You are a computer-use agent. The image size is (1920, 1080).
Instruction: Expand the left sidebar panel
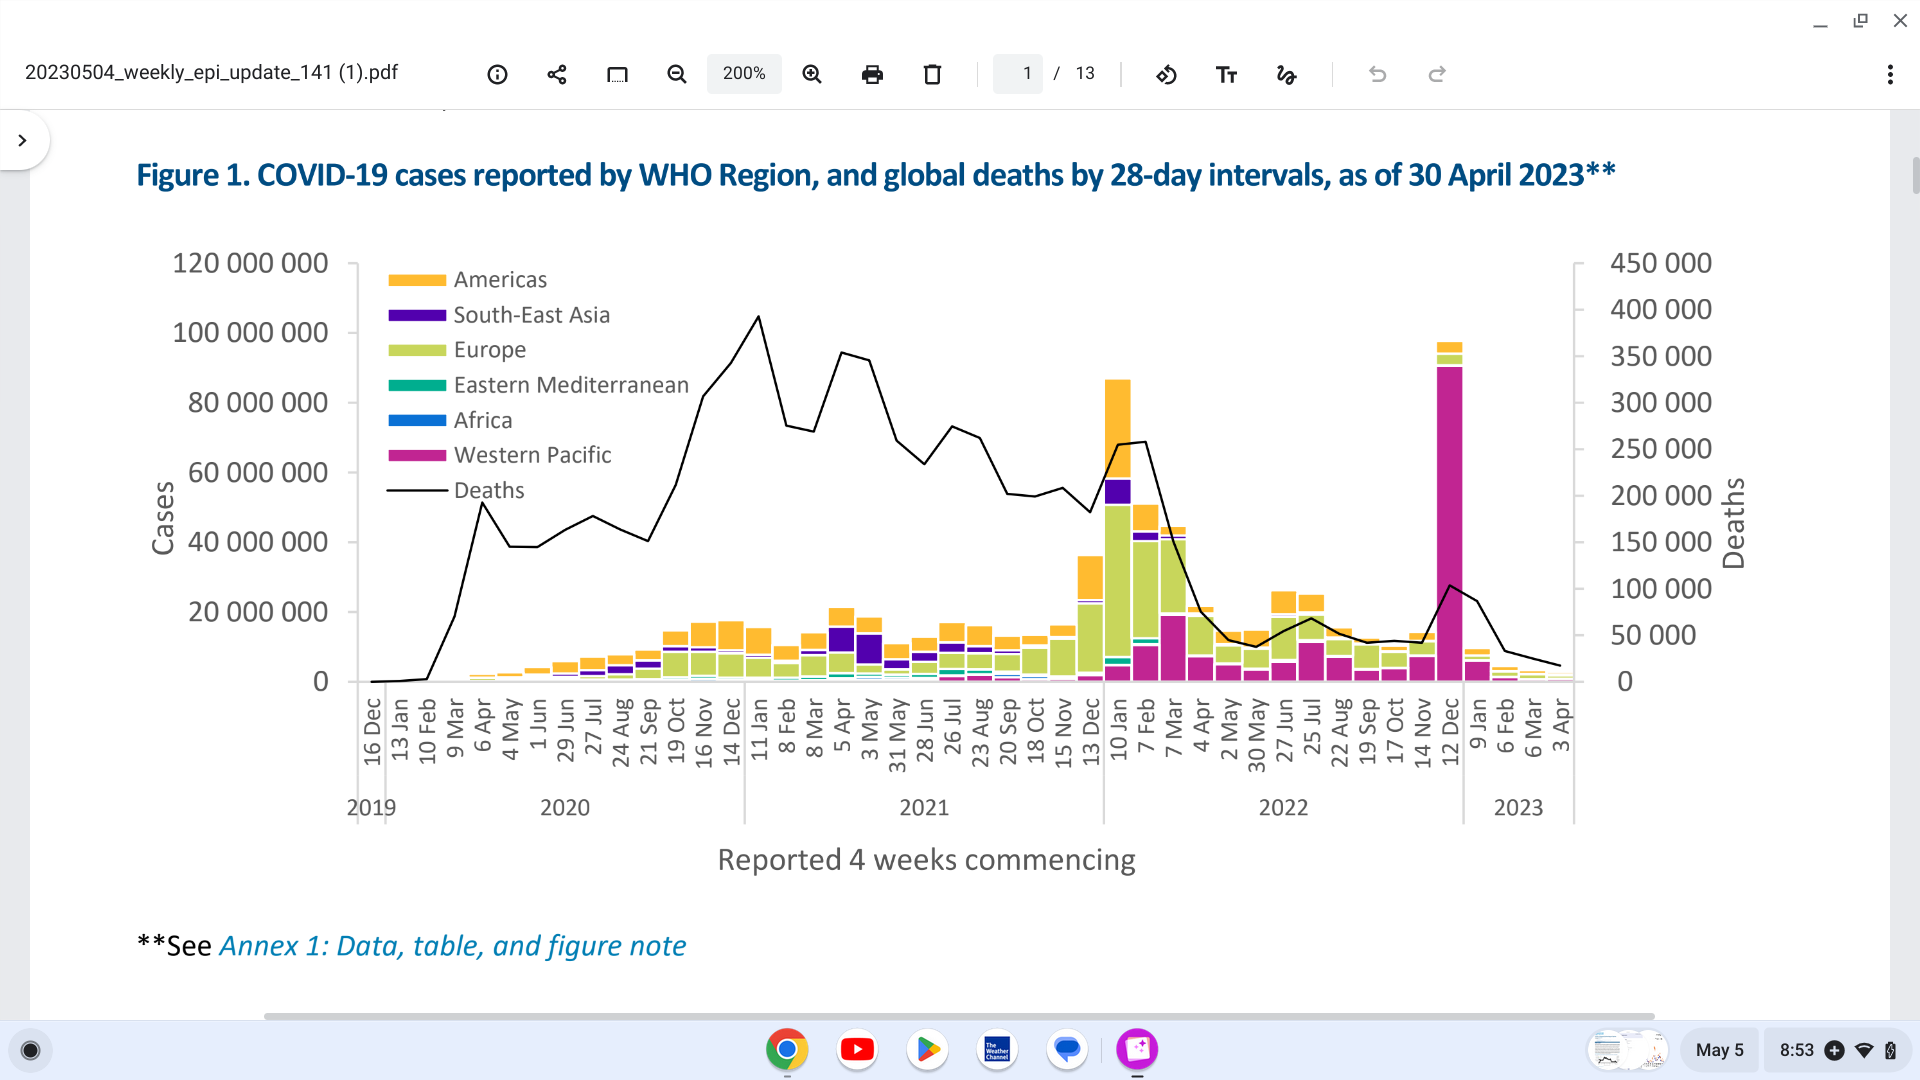22,140
